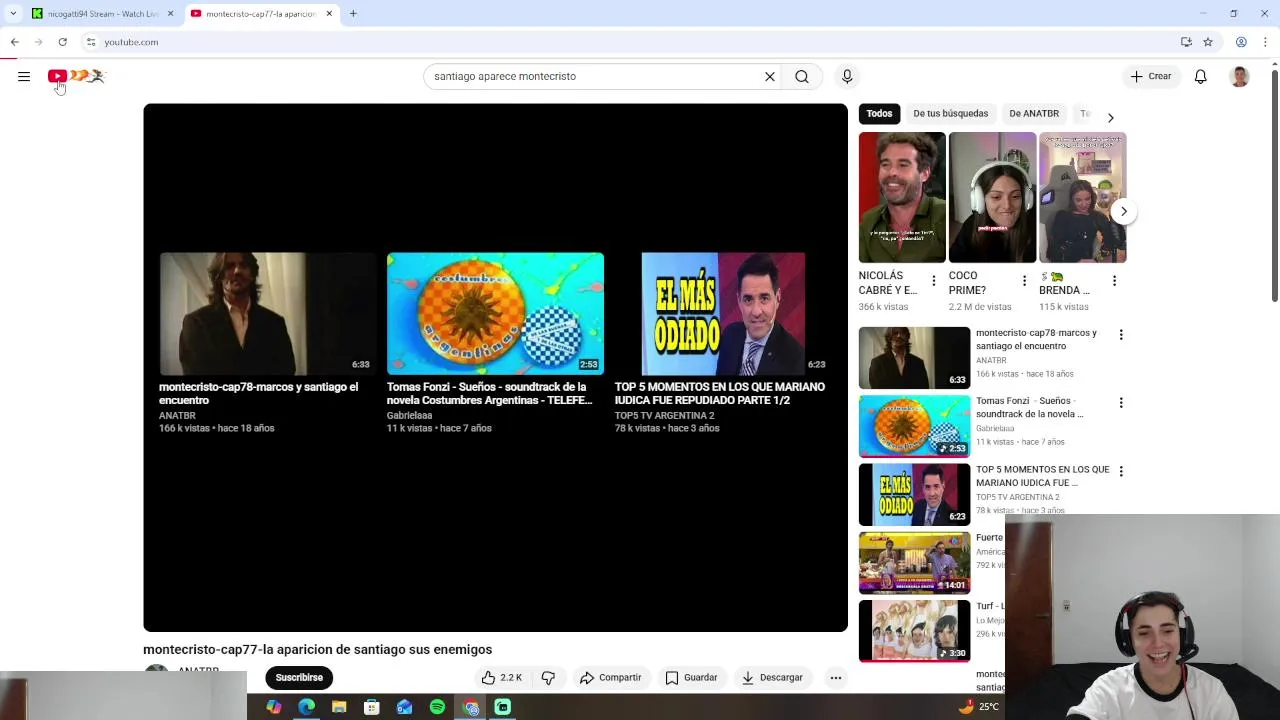This screenshot has width=1280, height=720.
Task: Open the sidebar Turf 3:30 video thumbnail
Action: pyautogui.click(x=914, y=631)
